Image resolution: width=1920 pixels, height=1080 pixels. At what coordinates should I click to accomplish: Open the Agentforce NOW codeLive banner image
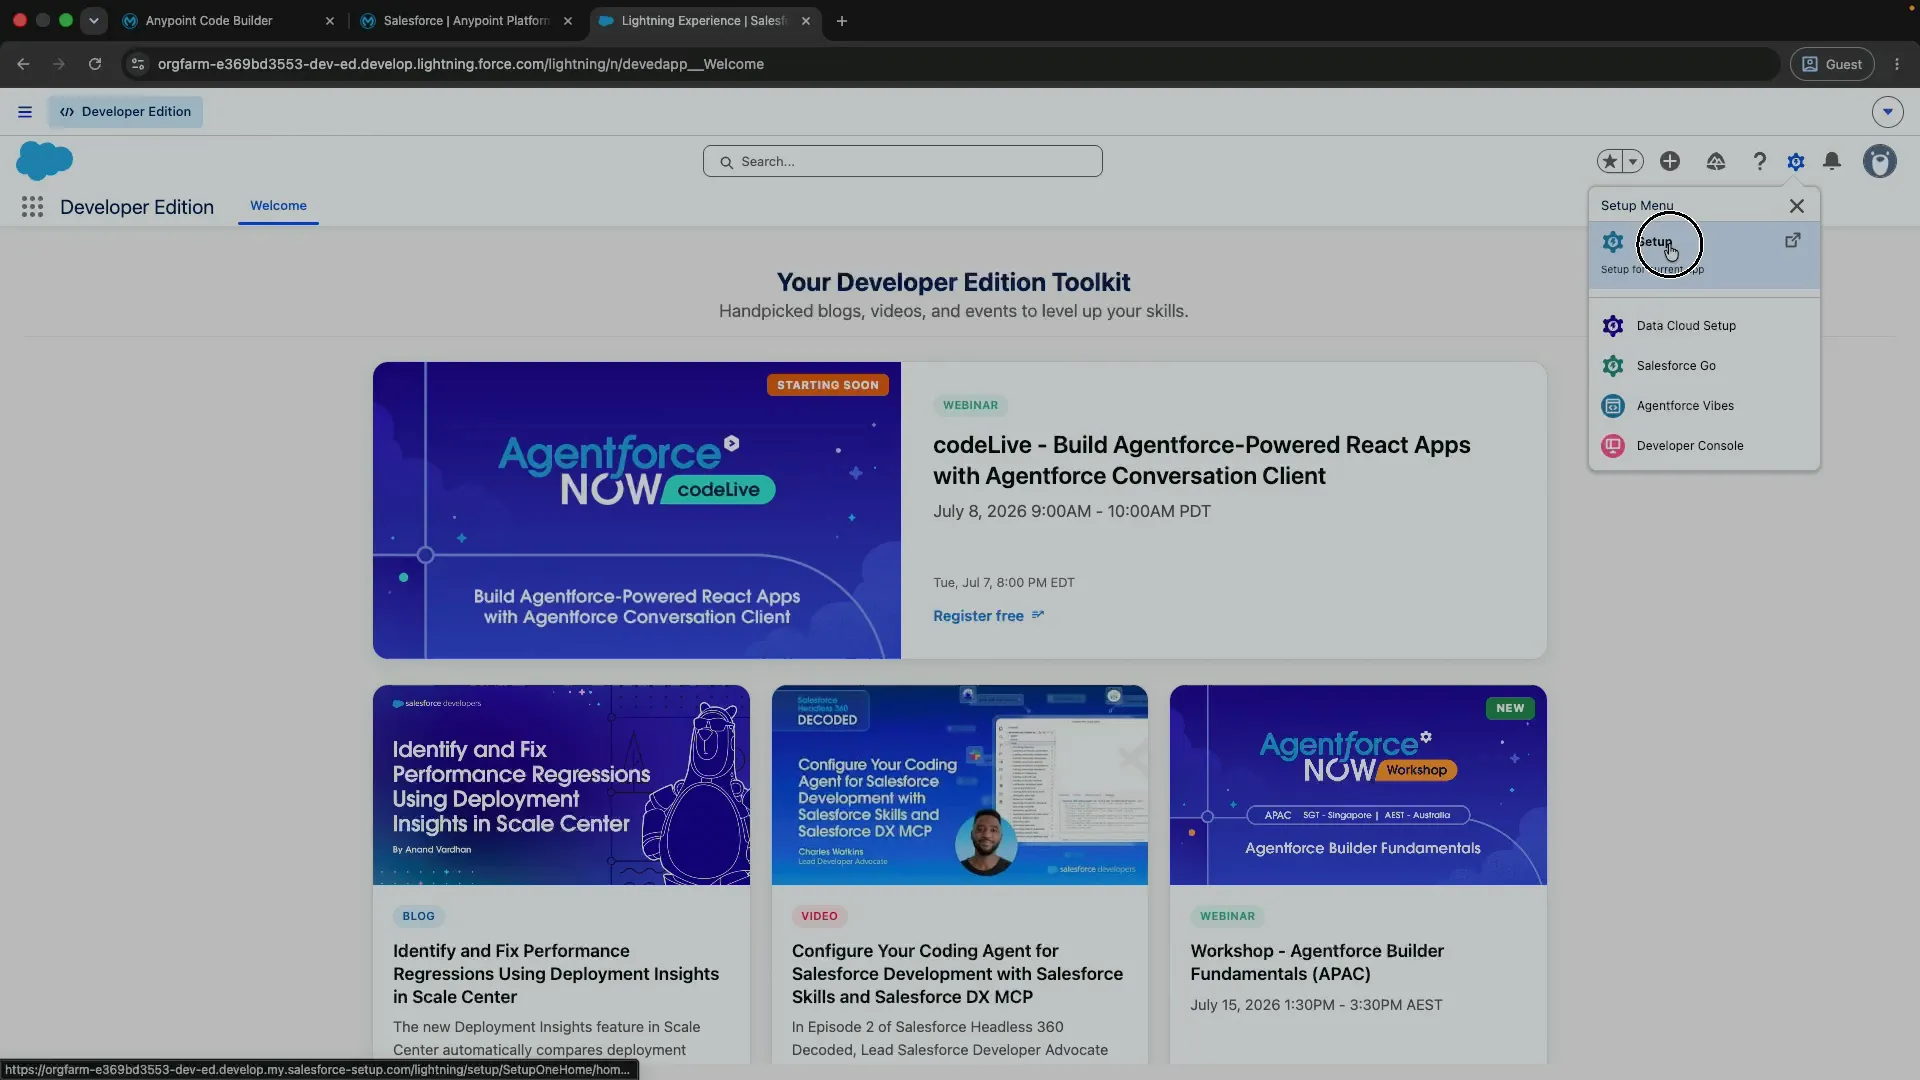636,510
